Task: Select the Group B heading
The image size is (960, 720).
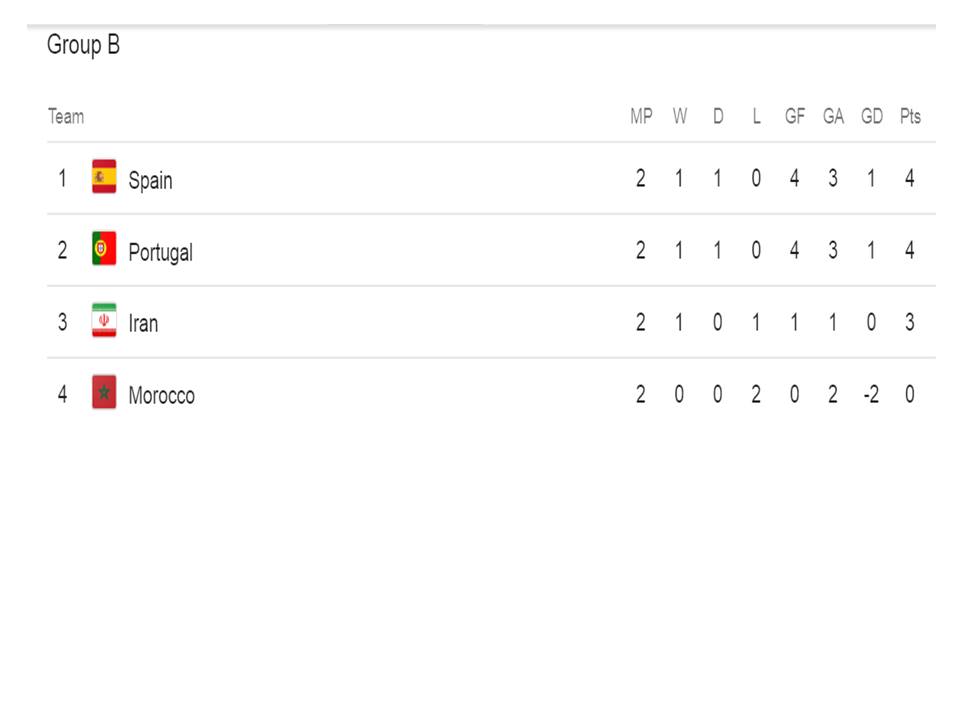Action: 83,45
